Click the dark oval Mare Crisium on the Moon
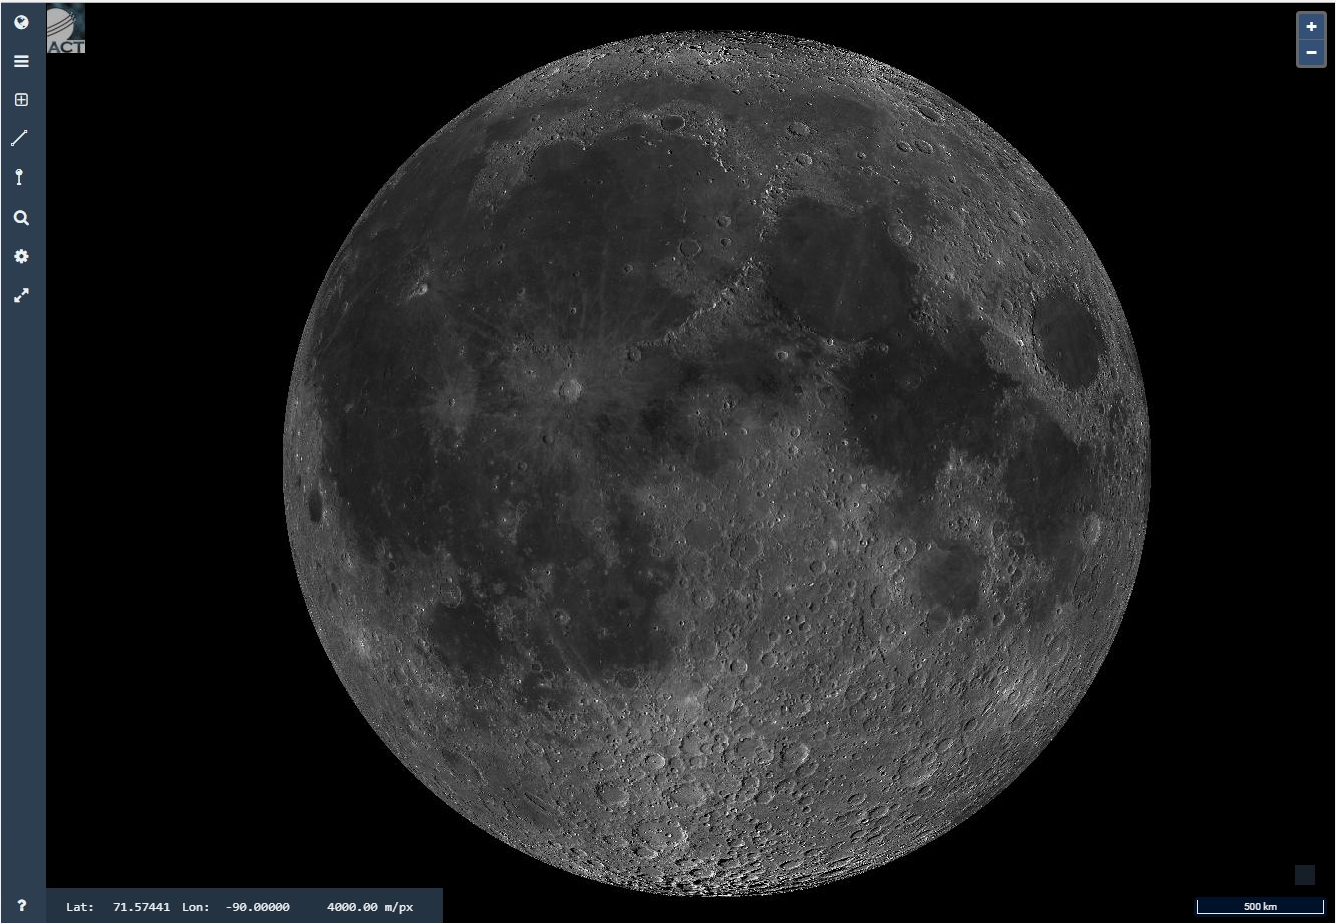1336x923 pixels. tap(1067, 338)
